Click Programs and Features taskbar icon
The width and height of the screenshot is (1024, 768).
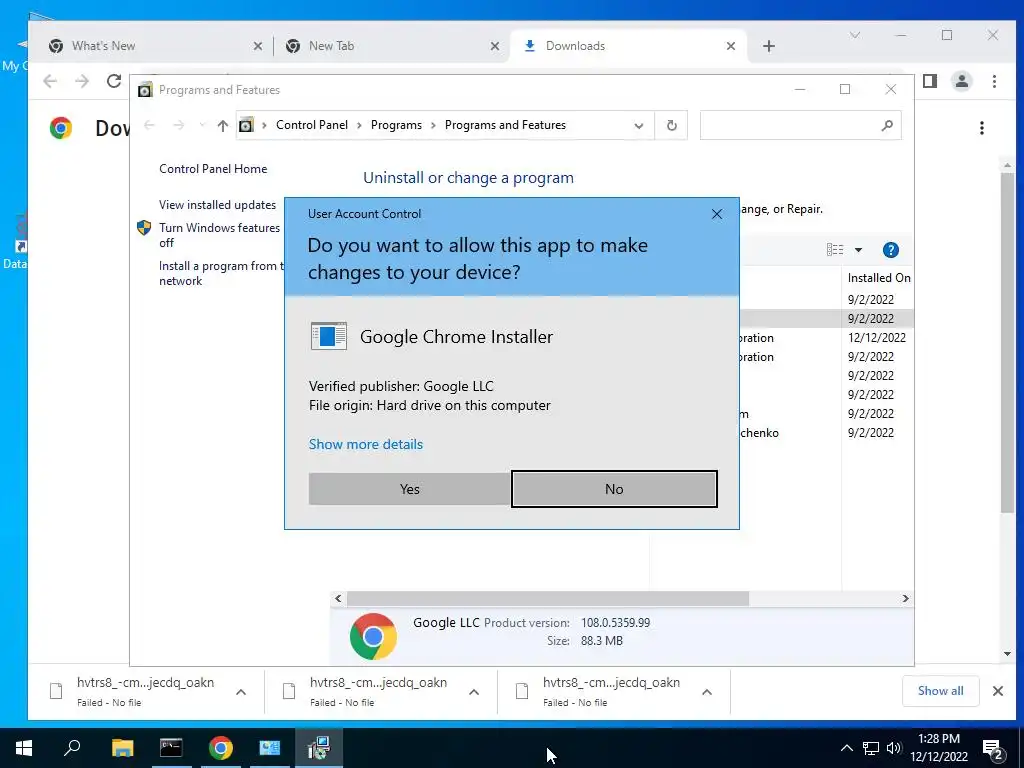[x=319, y=748]
